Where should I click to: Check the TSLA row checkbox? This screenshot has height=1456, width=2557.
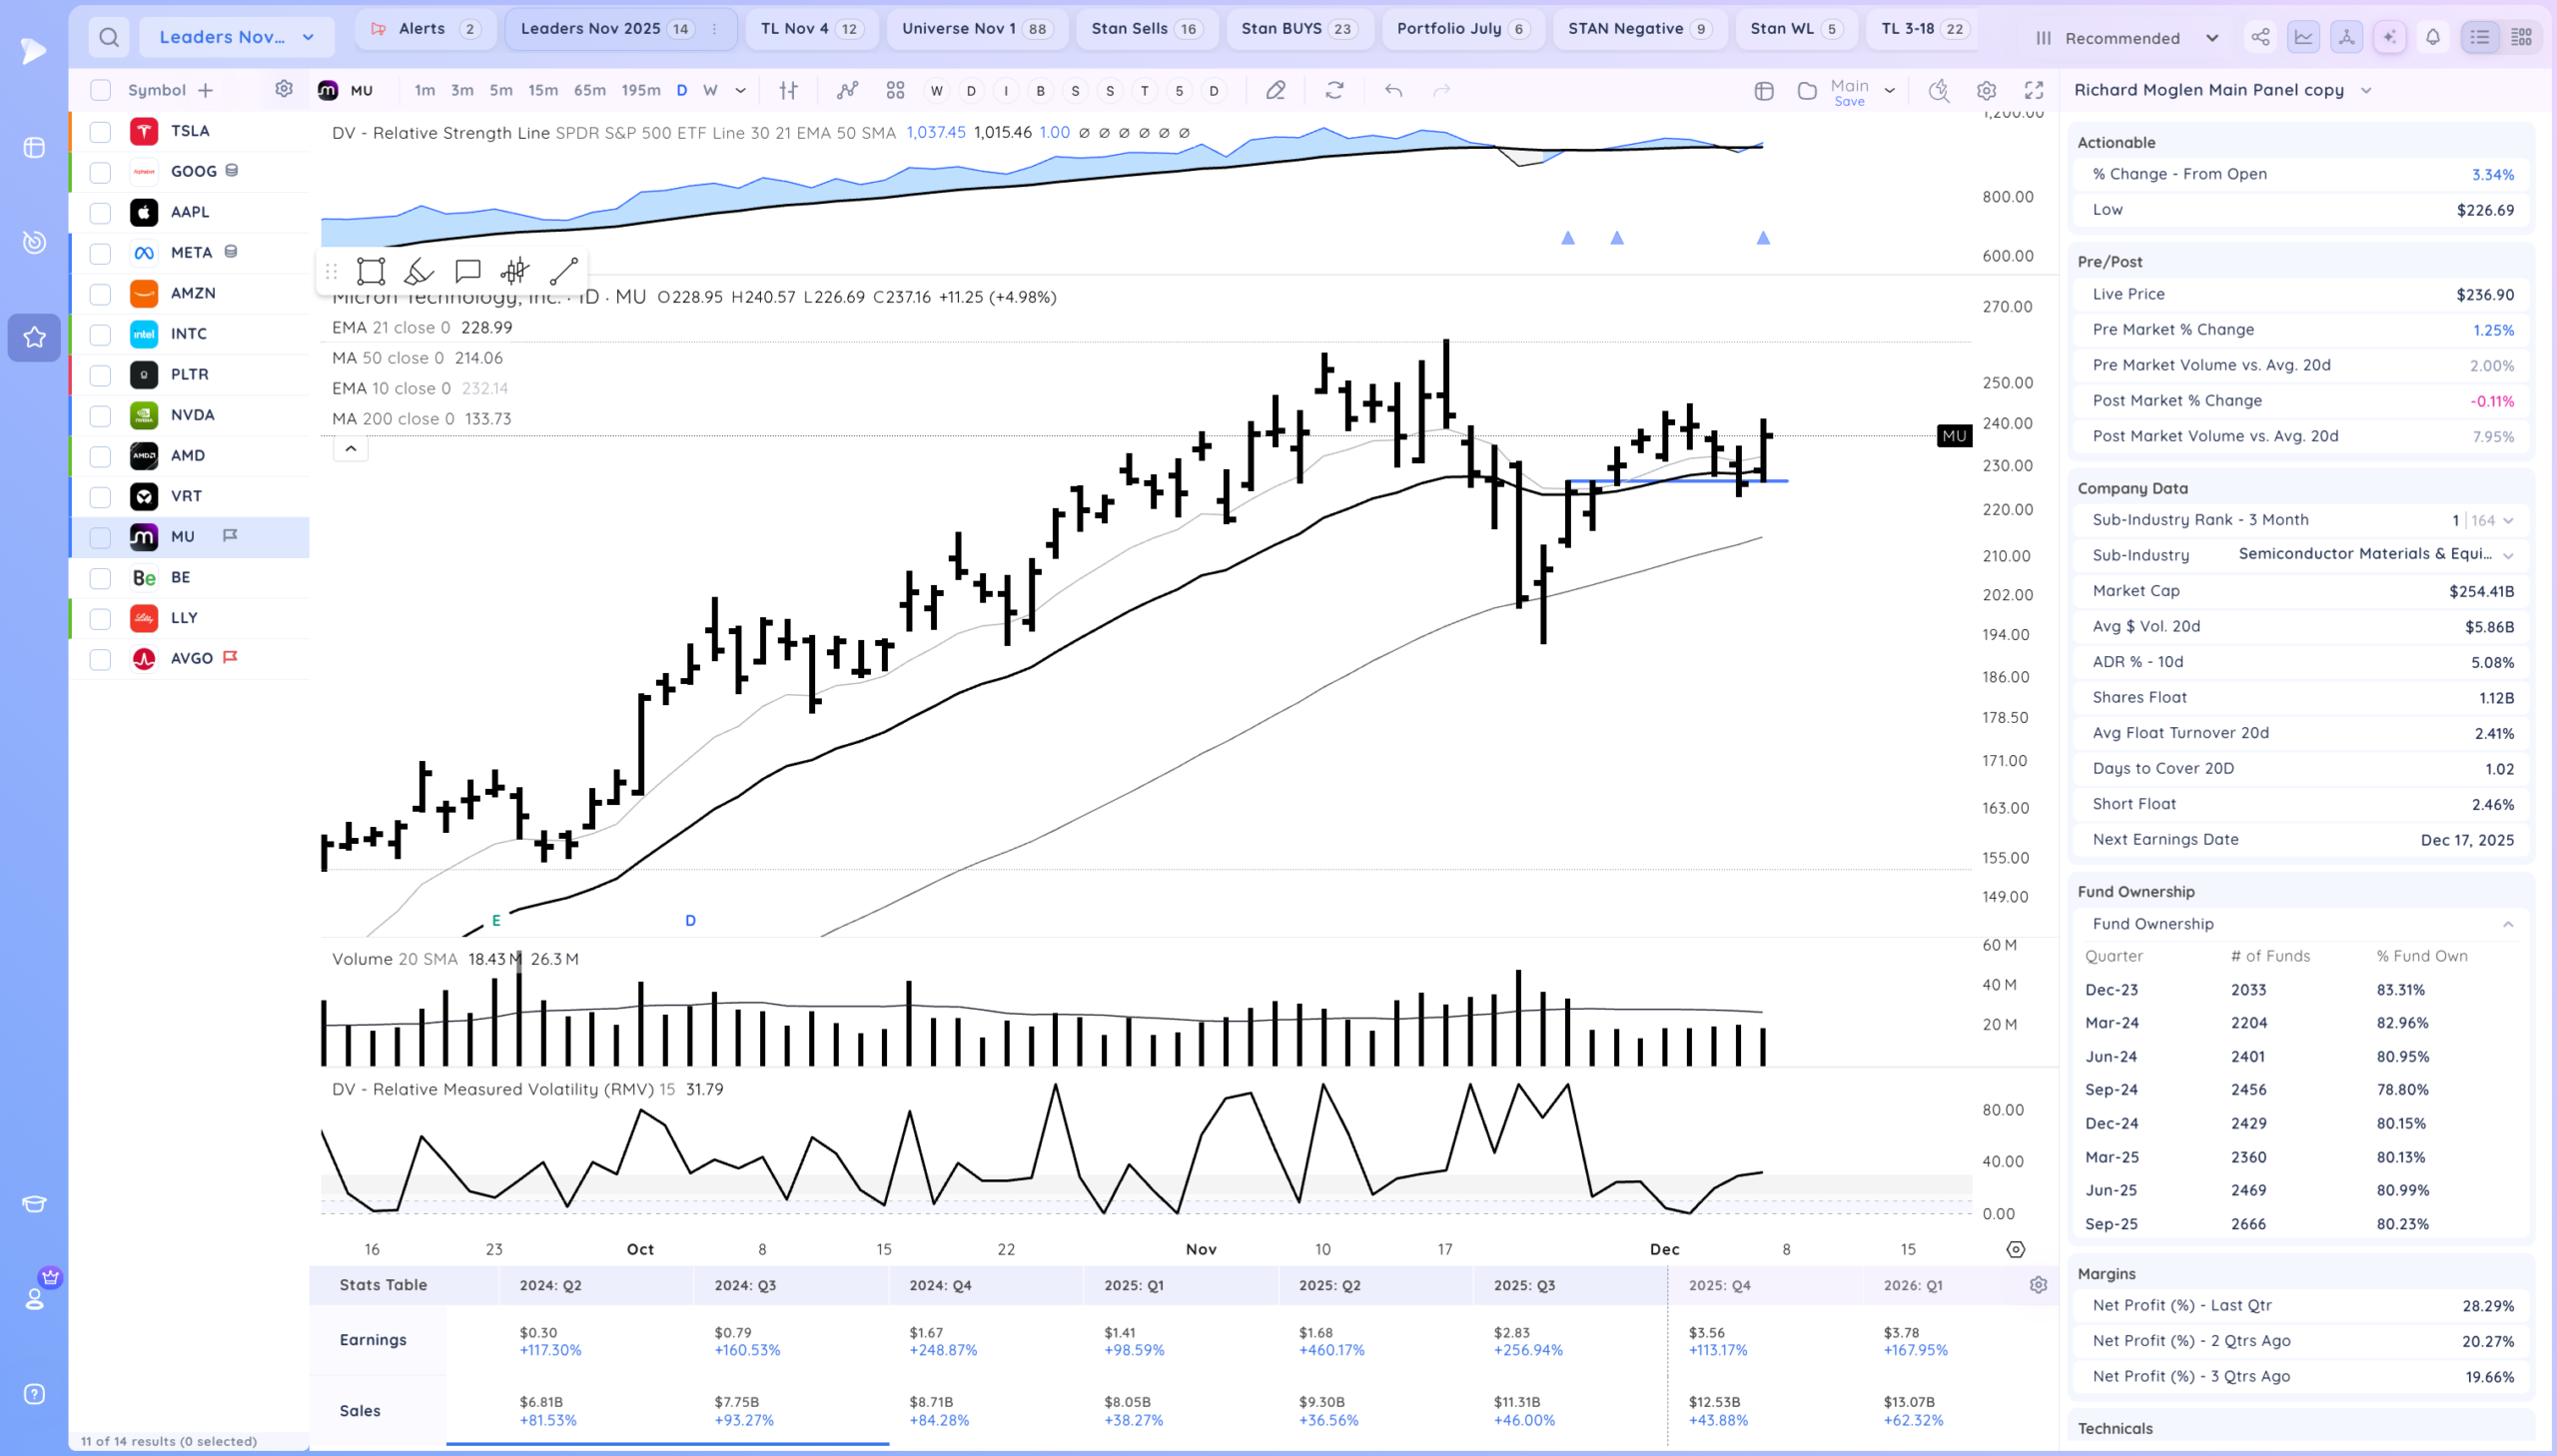pyautogui.click(x=100, y=131)
